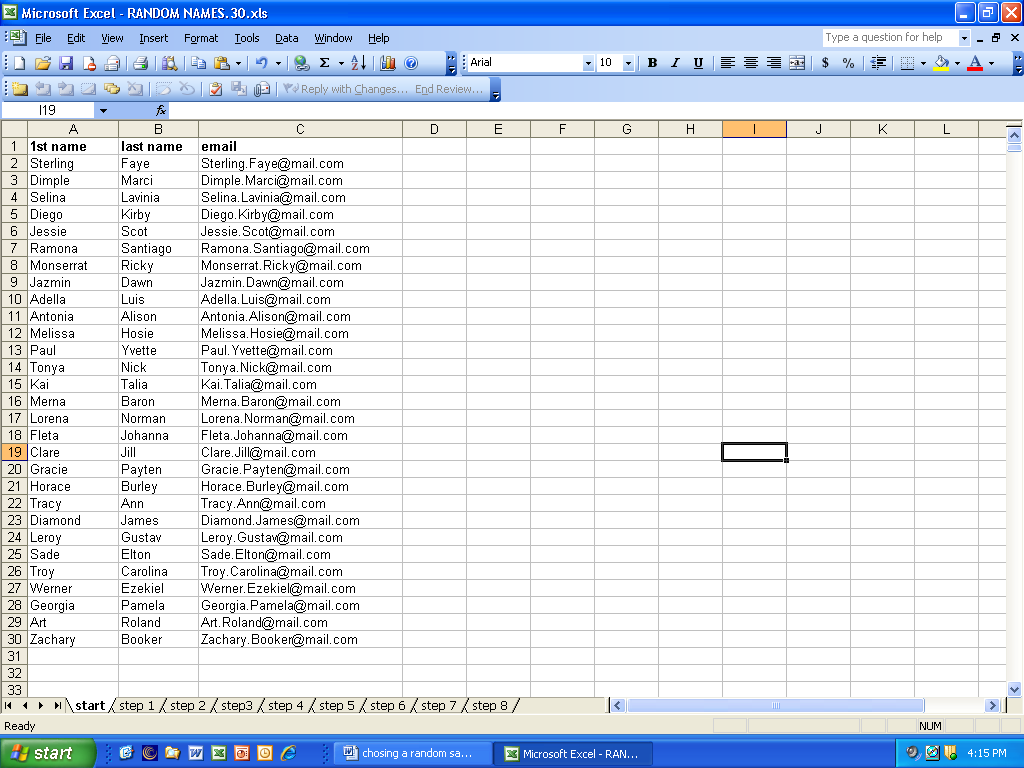Apply red Font Color letter A
Image resolution: width=1024 pixels, height=768 pixels.
click(975, 63)
